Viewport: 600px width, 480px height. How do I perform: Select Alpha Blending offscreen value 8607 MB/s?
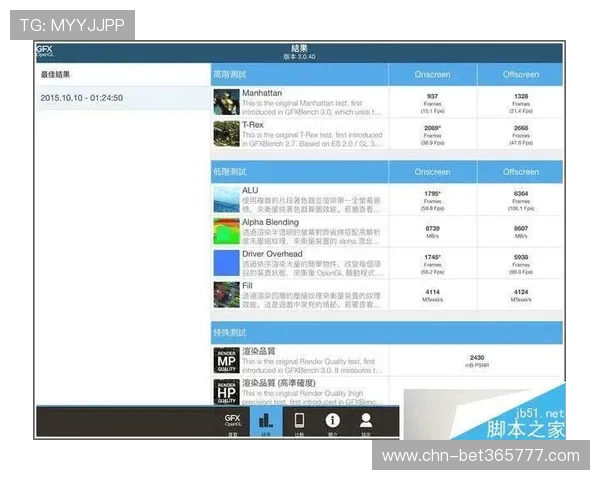pyautogui.click(x=521, y=232)
